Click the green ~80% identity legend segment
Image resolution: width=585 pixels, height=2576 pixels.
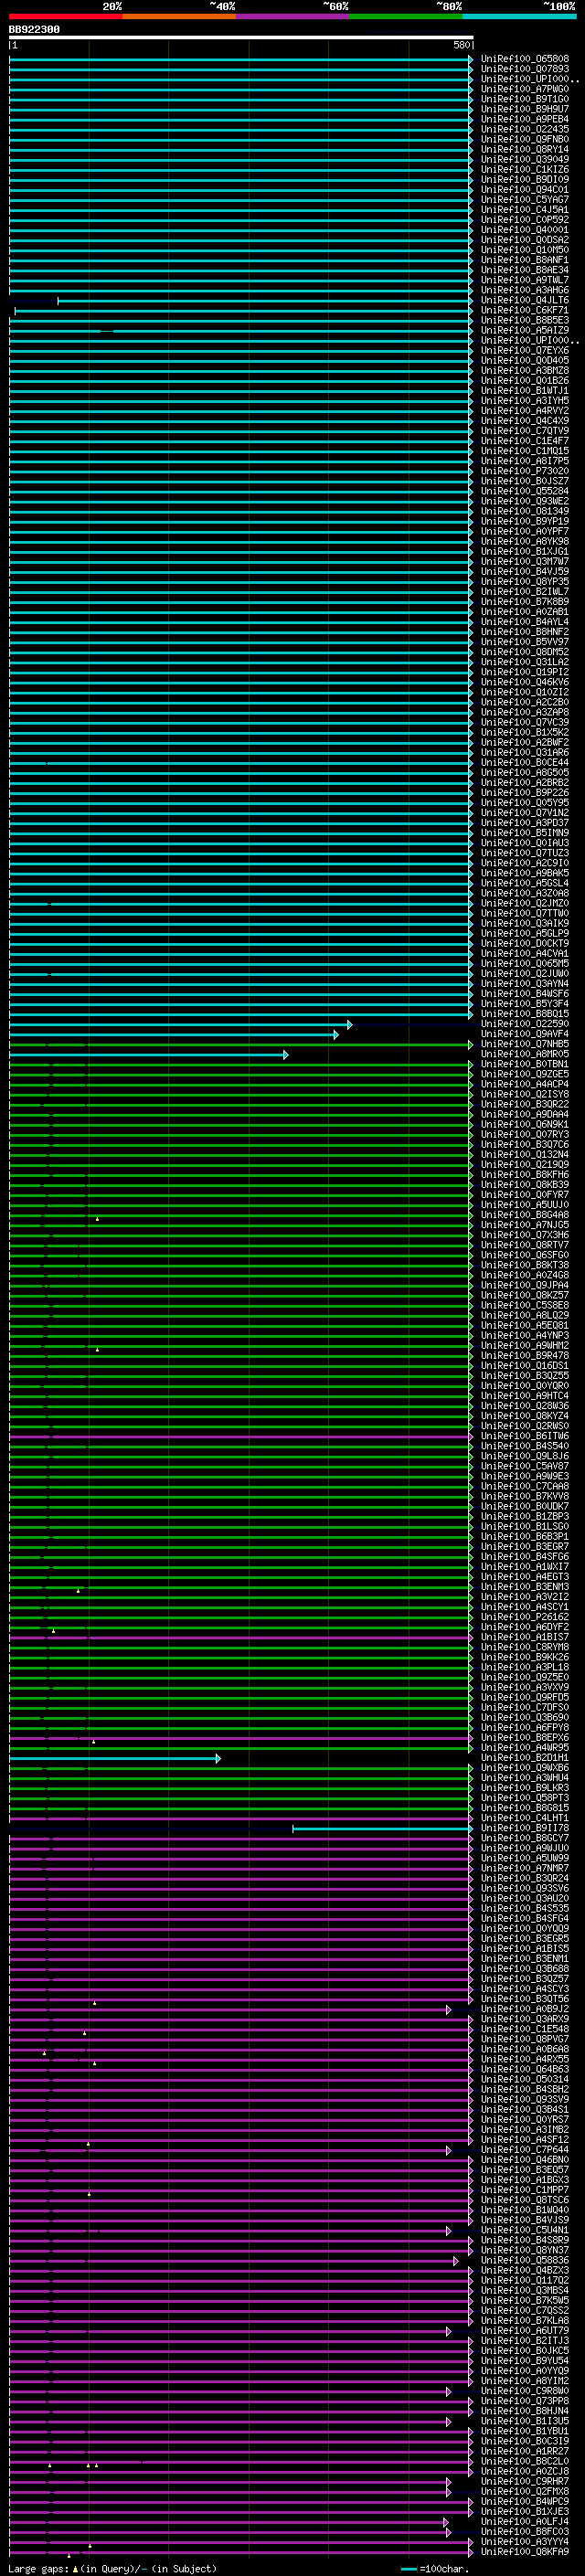pos(406,16)
